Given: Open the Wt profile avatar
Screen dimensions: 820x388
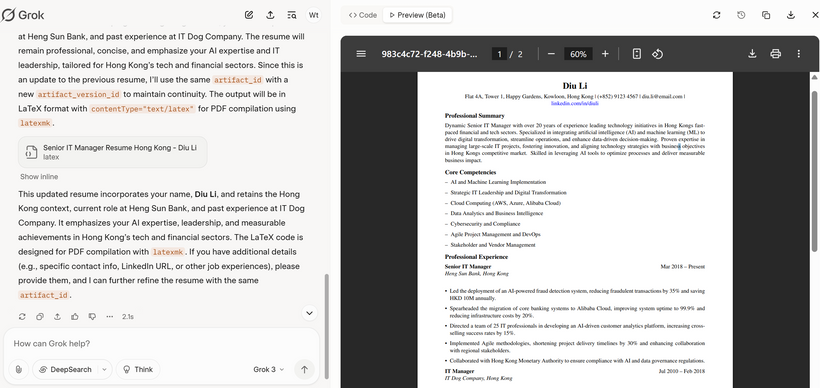Looking at the screenshot, I should click(313, 15).
